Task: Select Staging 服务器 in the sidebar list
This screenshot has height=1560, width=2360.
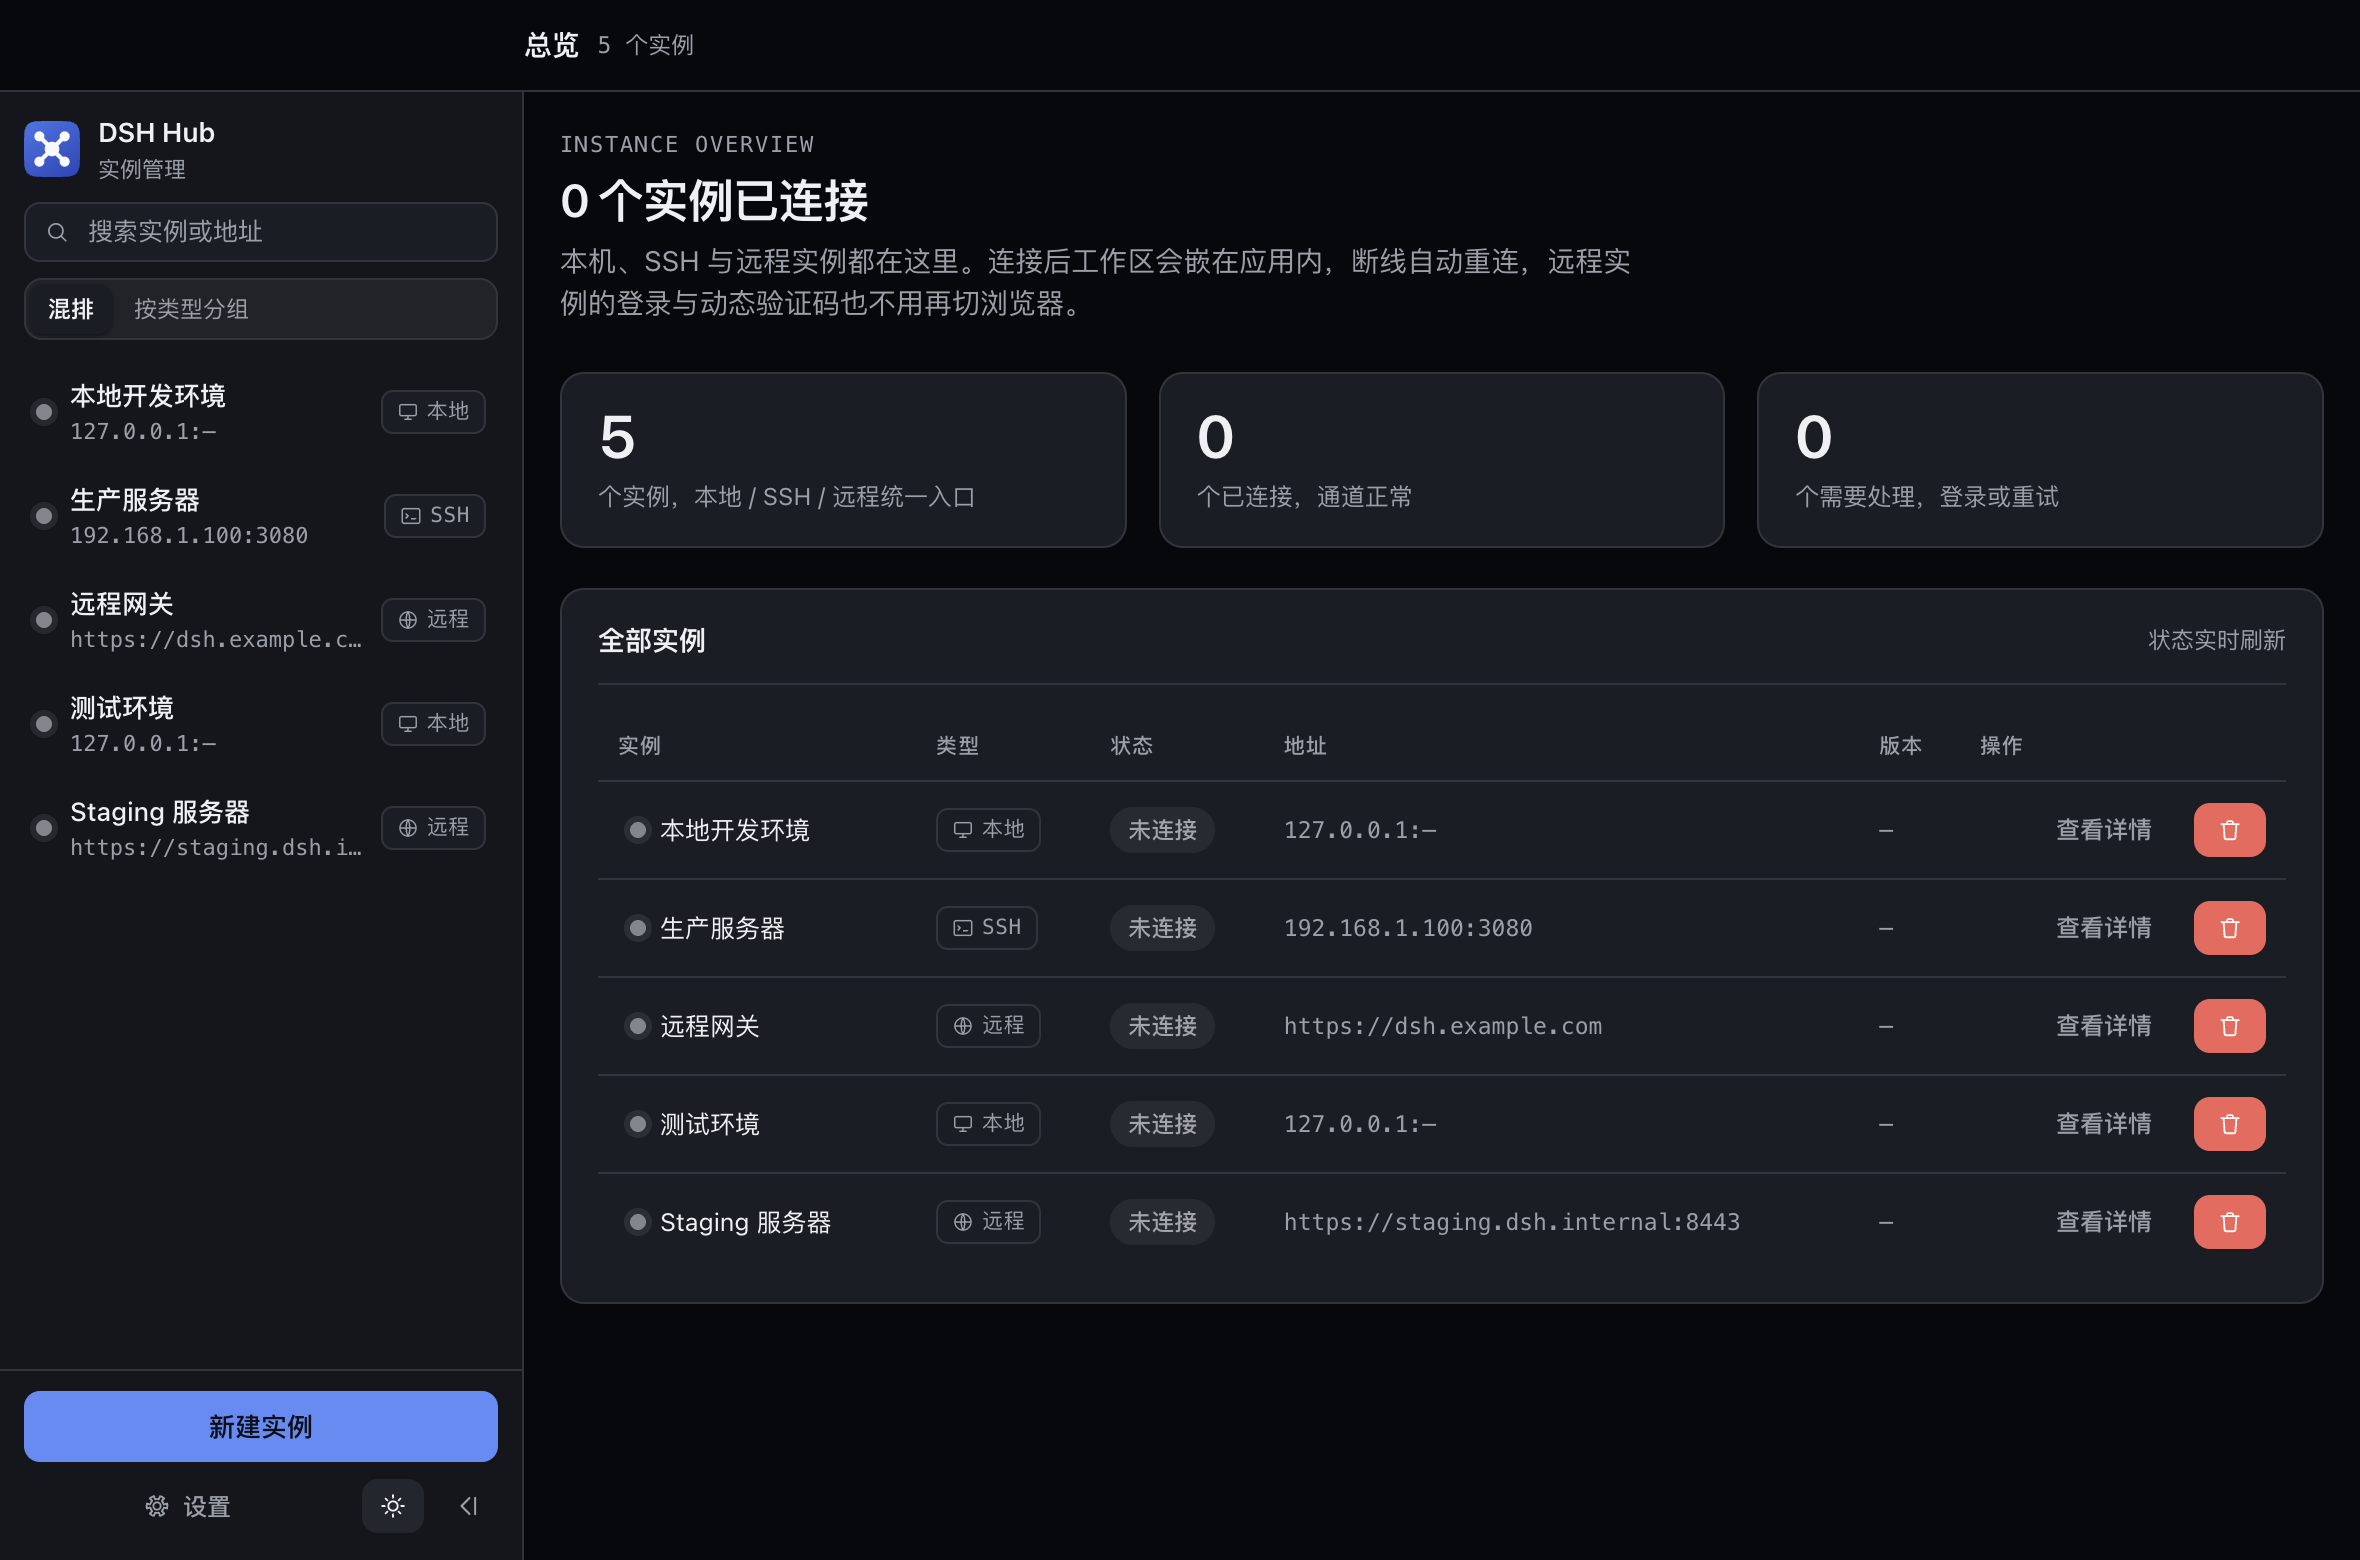Action: (261, 828)
